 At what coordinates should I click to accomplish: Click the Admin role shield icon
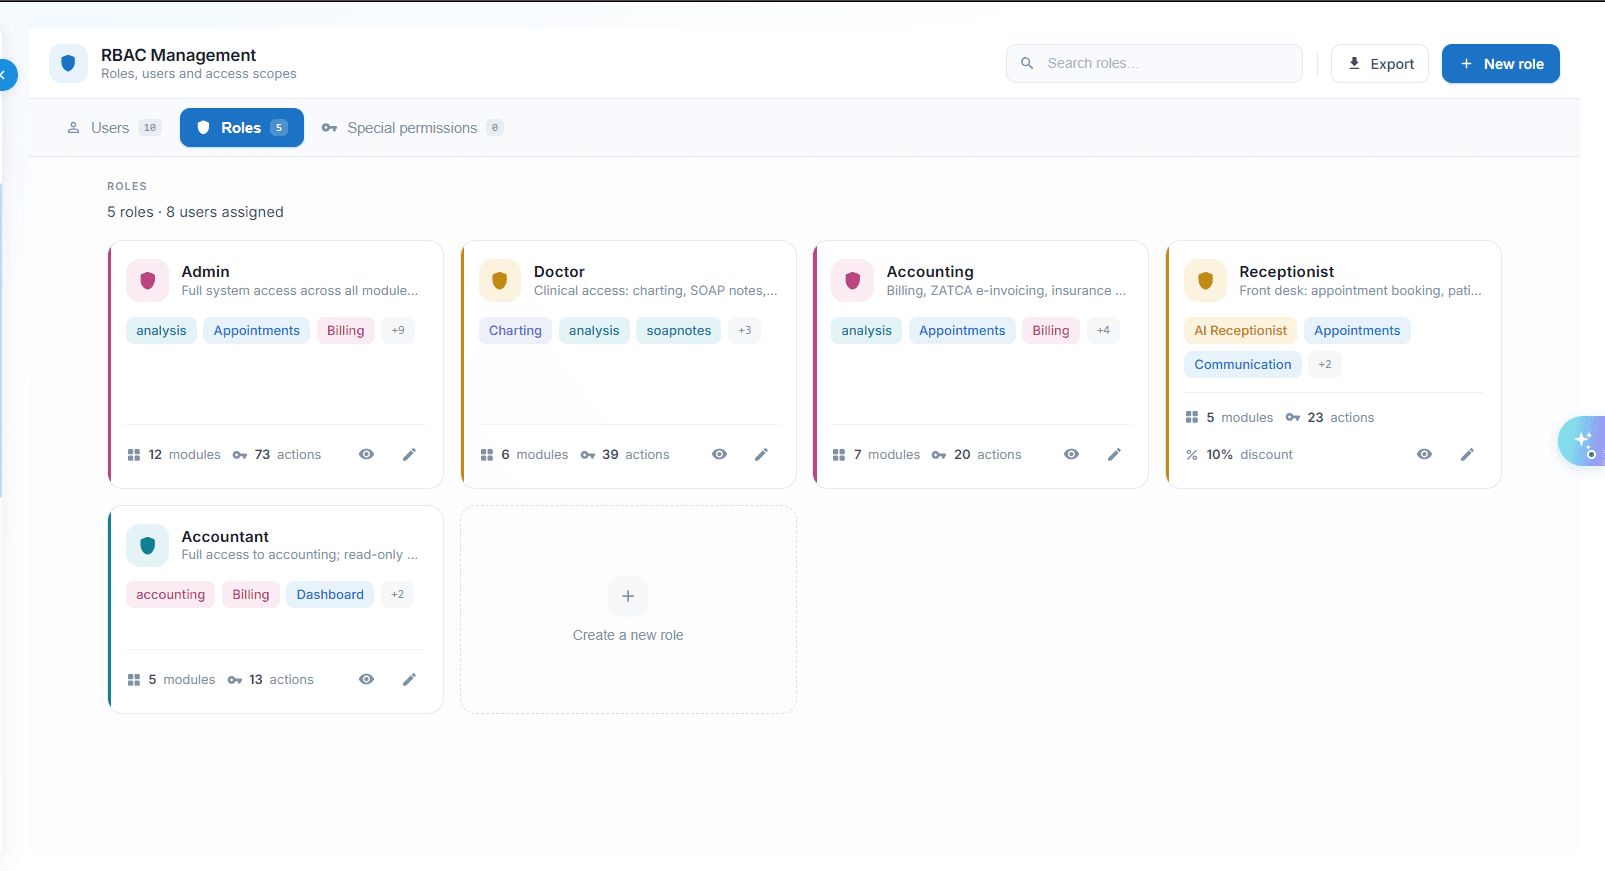point(147,281)
